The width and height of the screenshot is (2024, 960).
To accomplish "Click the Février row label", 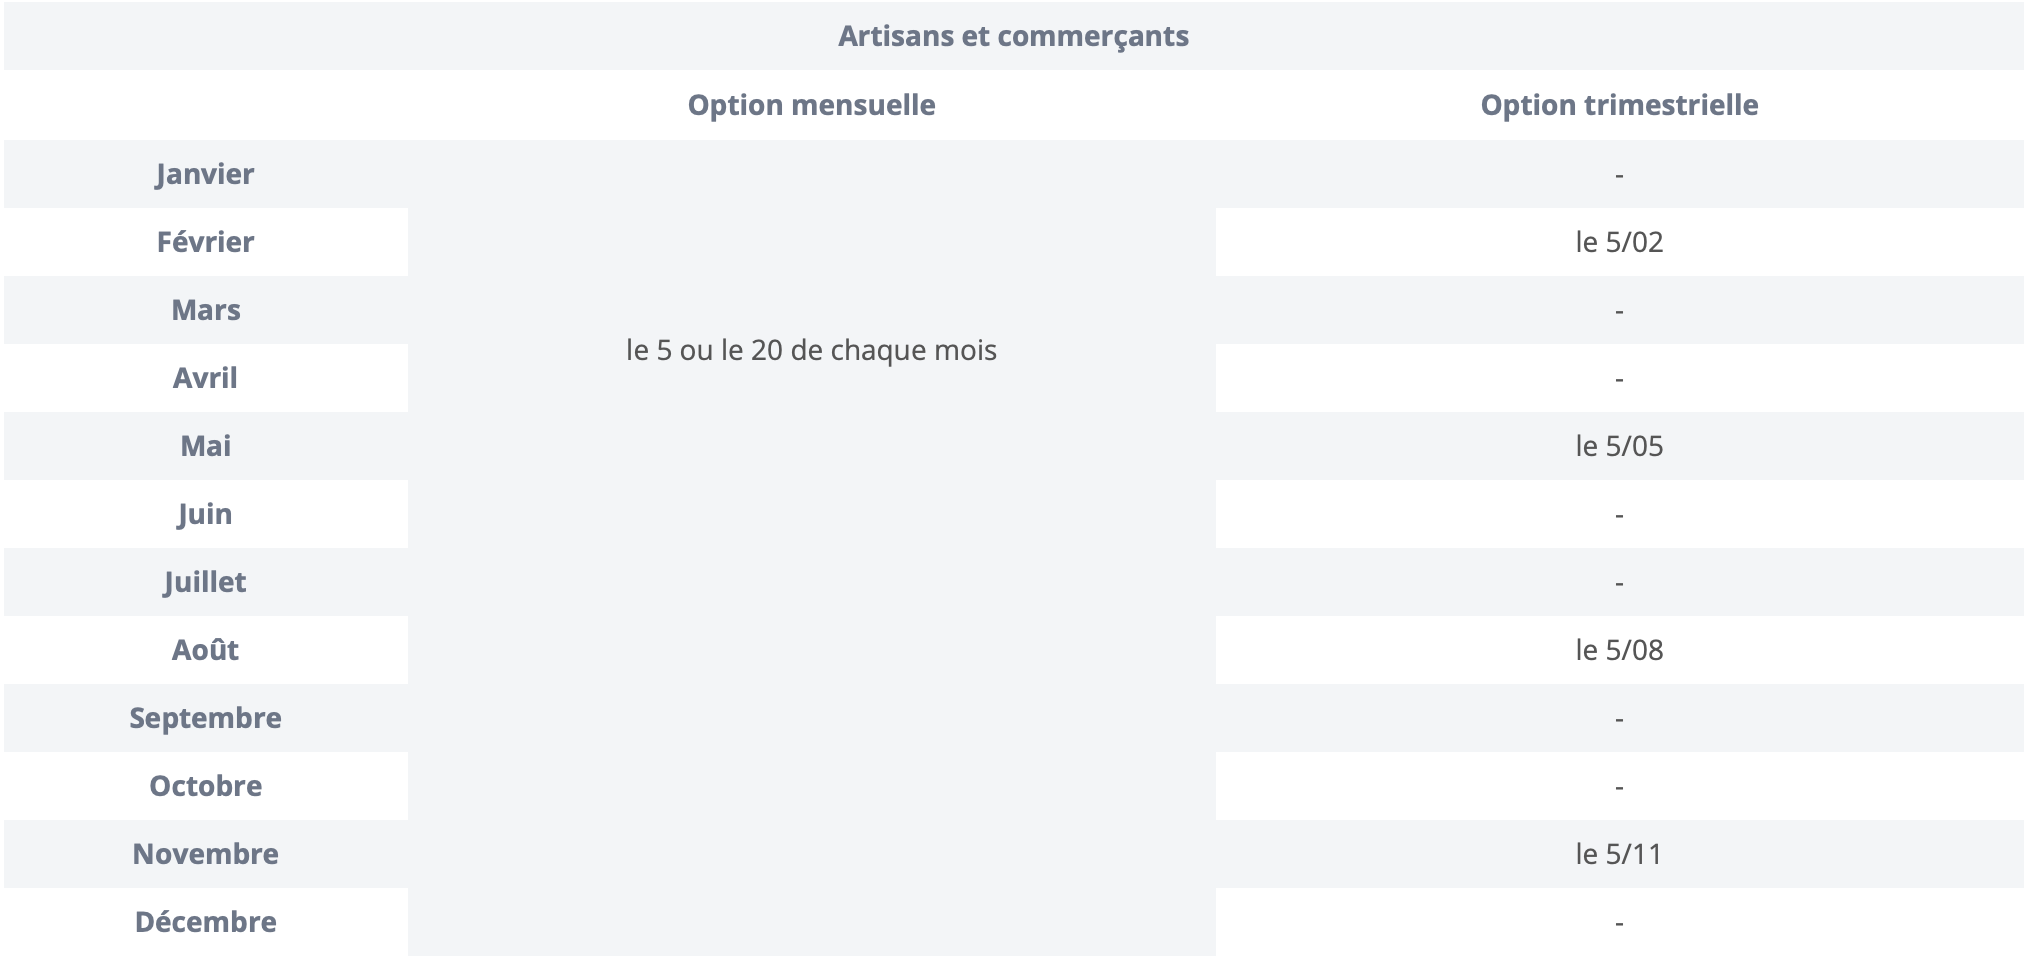I will (205, 242).
